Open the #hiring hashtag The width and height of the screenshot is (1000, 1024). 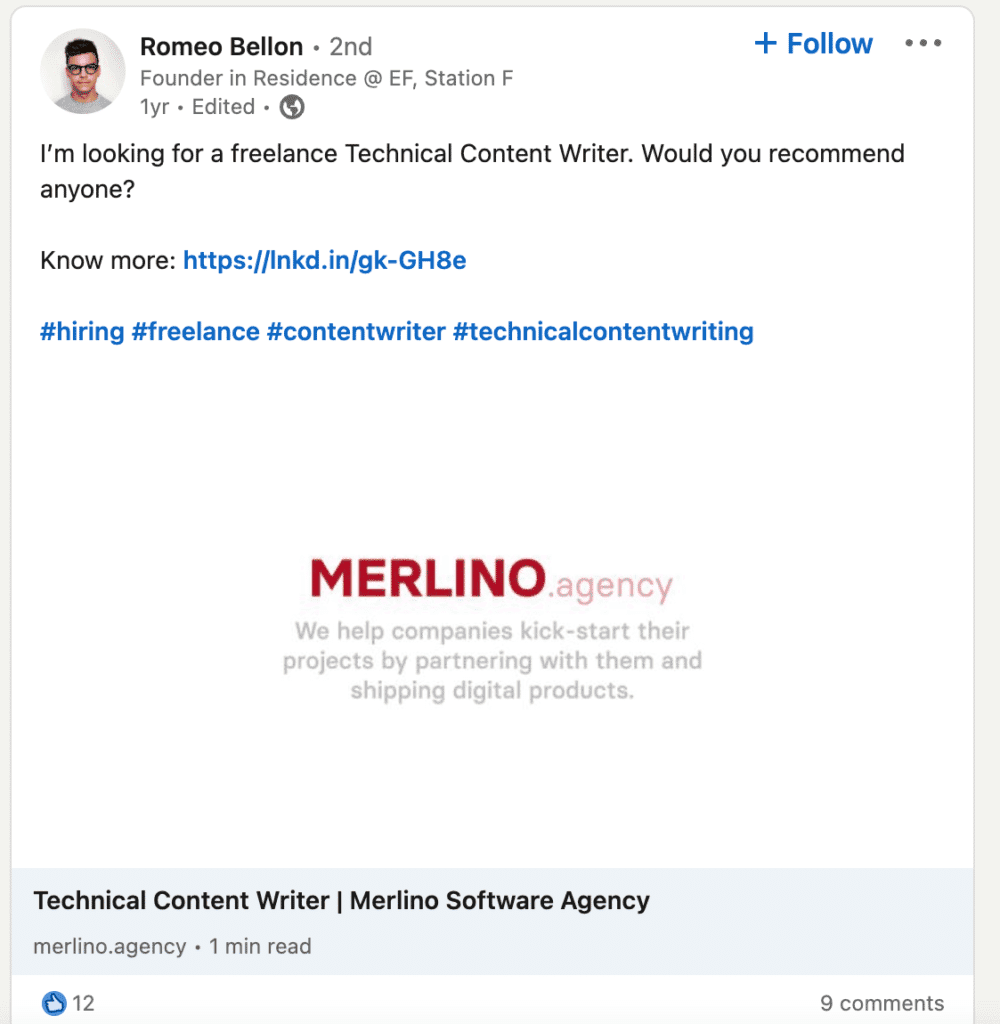coord(81,331)
